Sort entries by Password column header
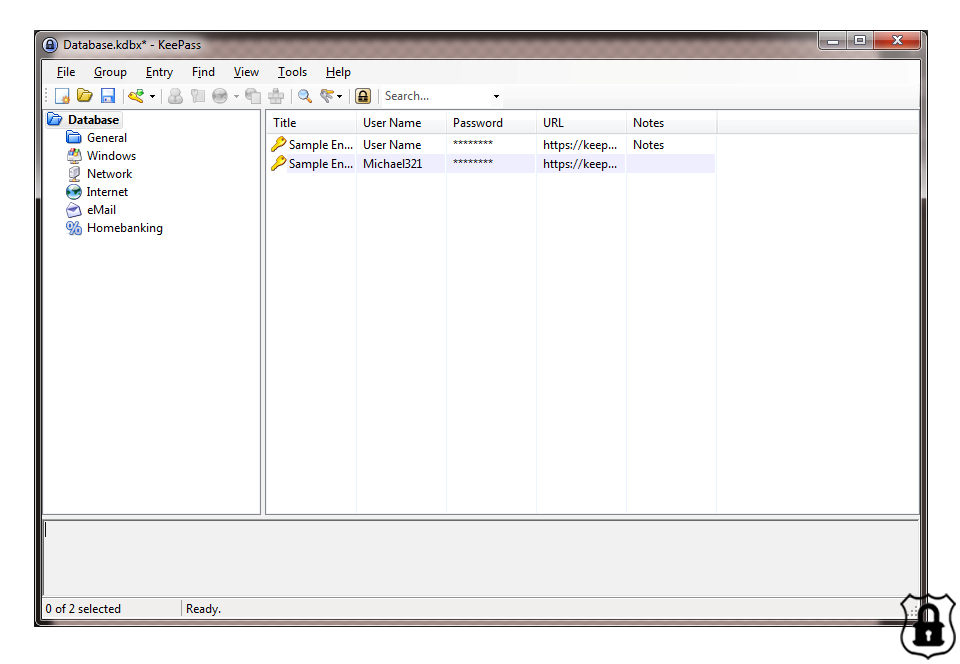This screenshot has height=664, width=960. click(x=491, y=123)
